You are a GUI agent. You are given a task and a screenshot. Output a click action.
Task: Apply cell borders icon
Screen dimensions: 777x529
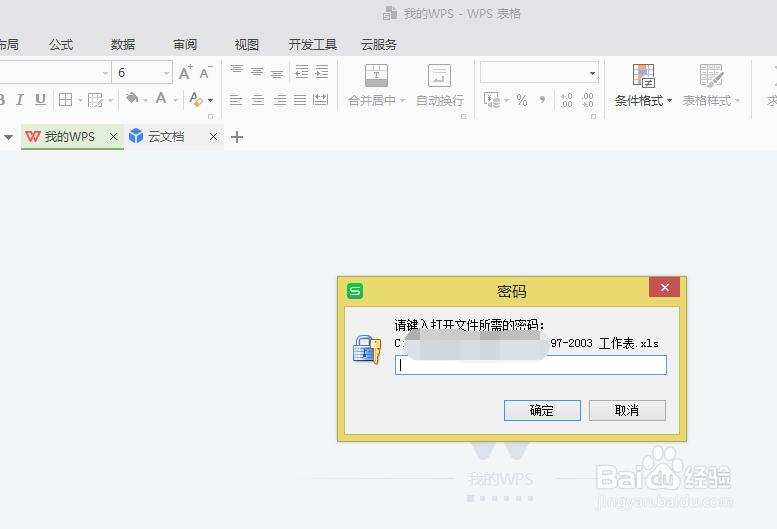coord(65,100)
